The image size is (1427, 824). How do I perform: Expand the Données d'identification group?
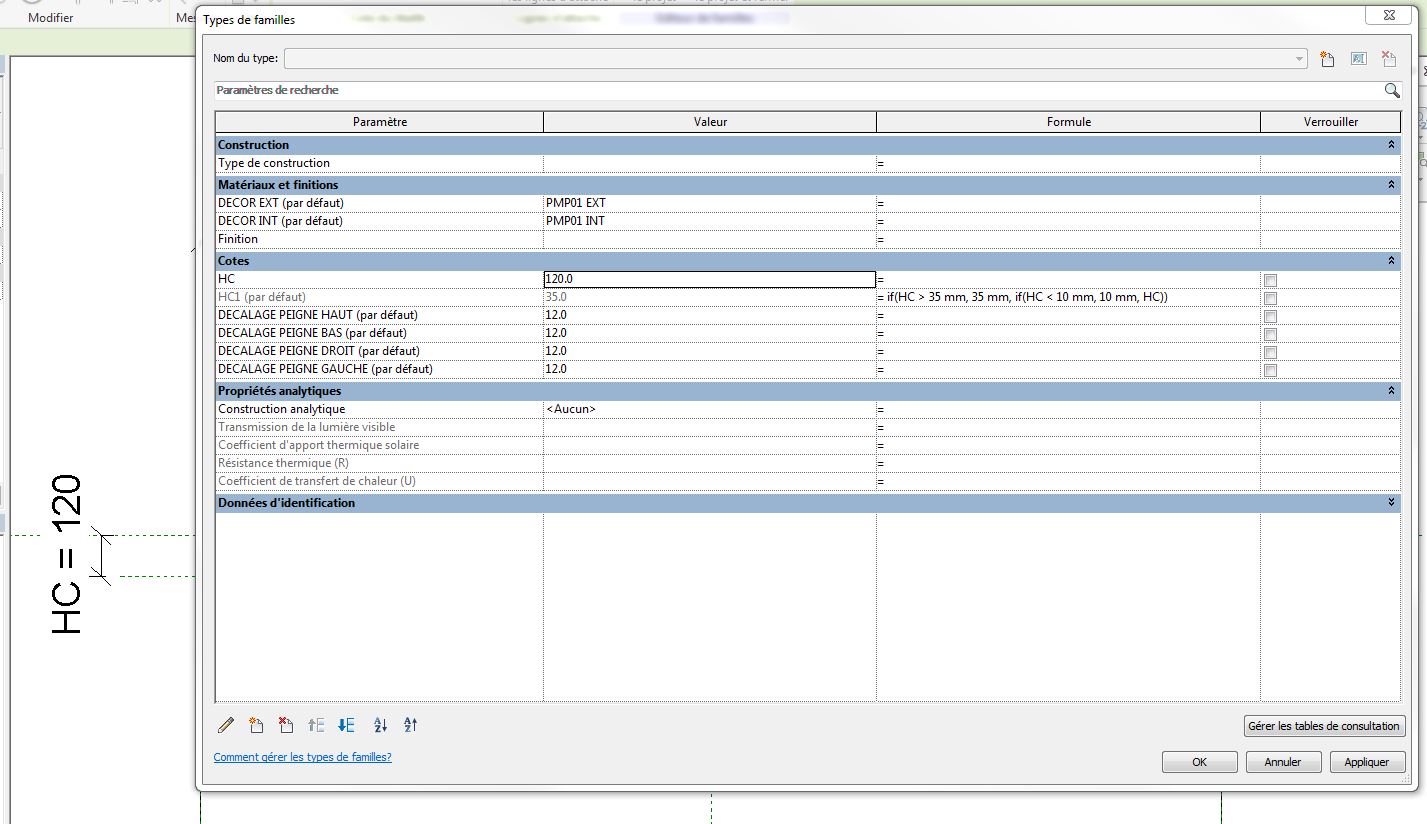point(1391,503)
